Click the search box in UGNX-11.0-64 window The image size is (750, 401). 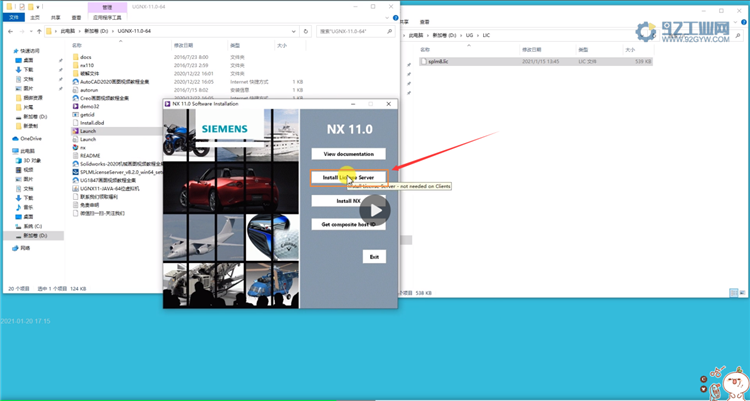[355, 31]
